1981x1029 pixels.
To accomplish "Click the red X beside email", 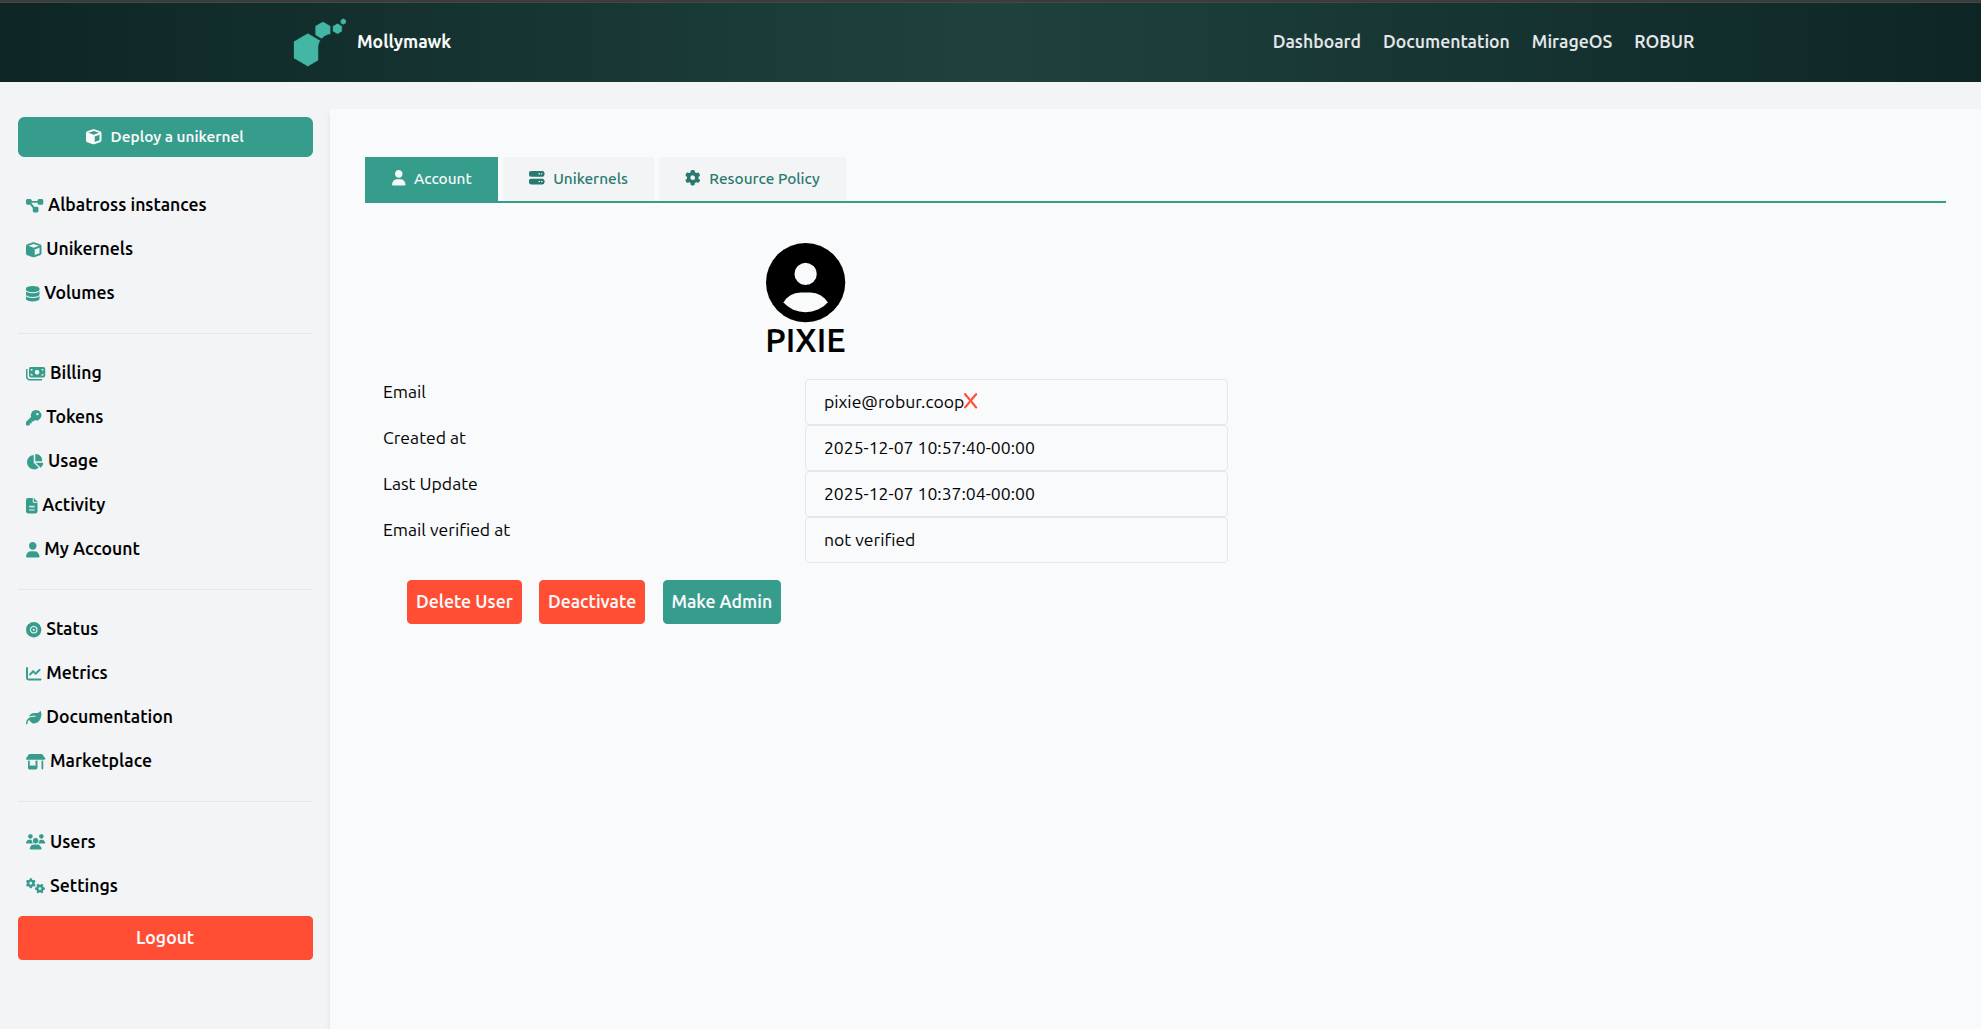I will (x=970, y=401).
